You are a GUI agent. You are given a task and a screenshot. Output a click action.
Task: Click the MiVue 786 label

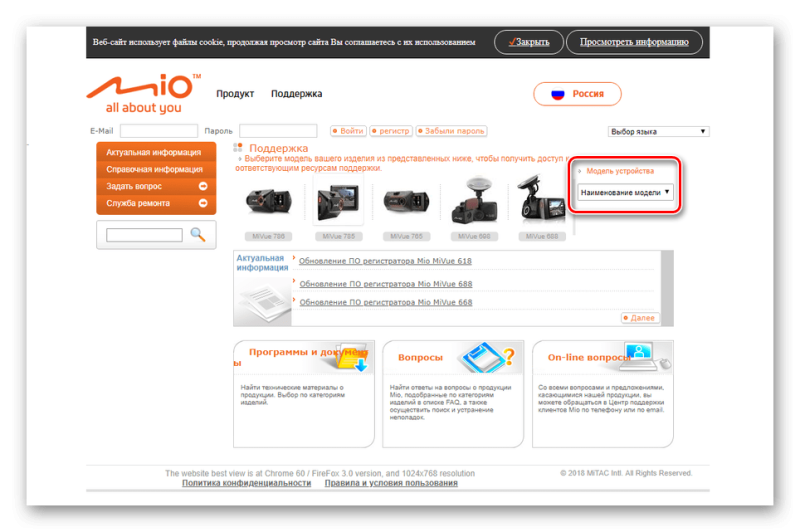tap(268, 236)
